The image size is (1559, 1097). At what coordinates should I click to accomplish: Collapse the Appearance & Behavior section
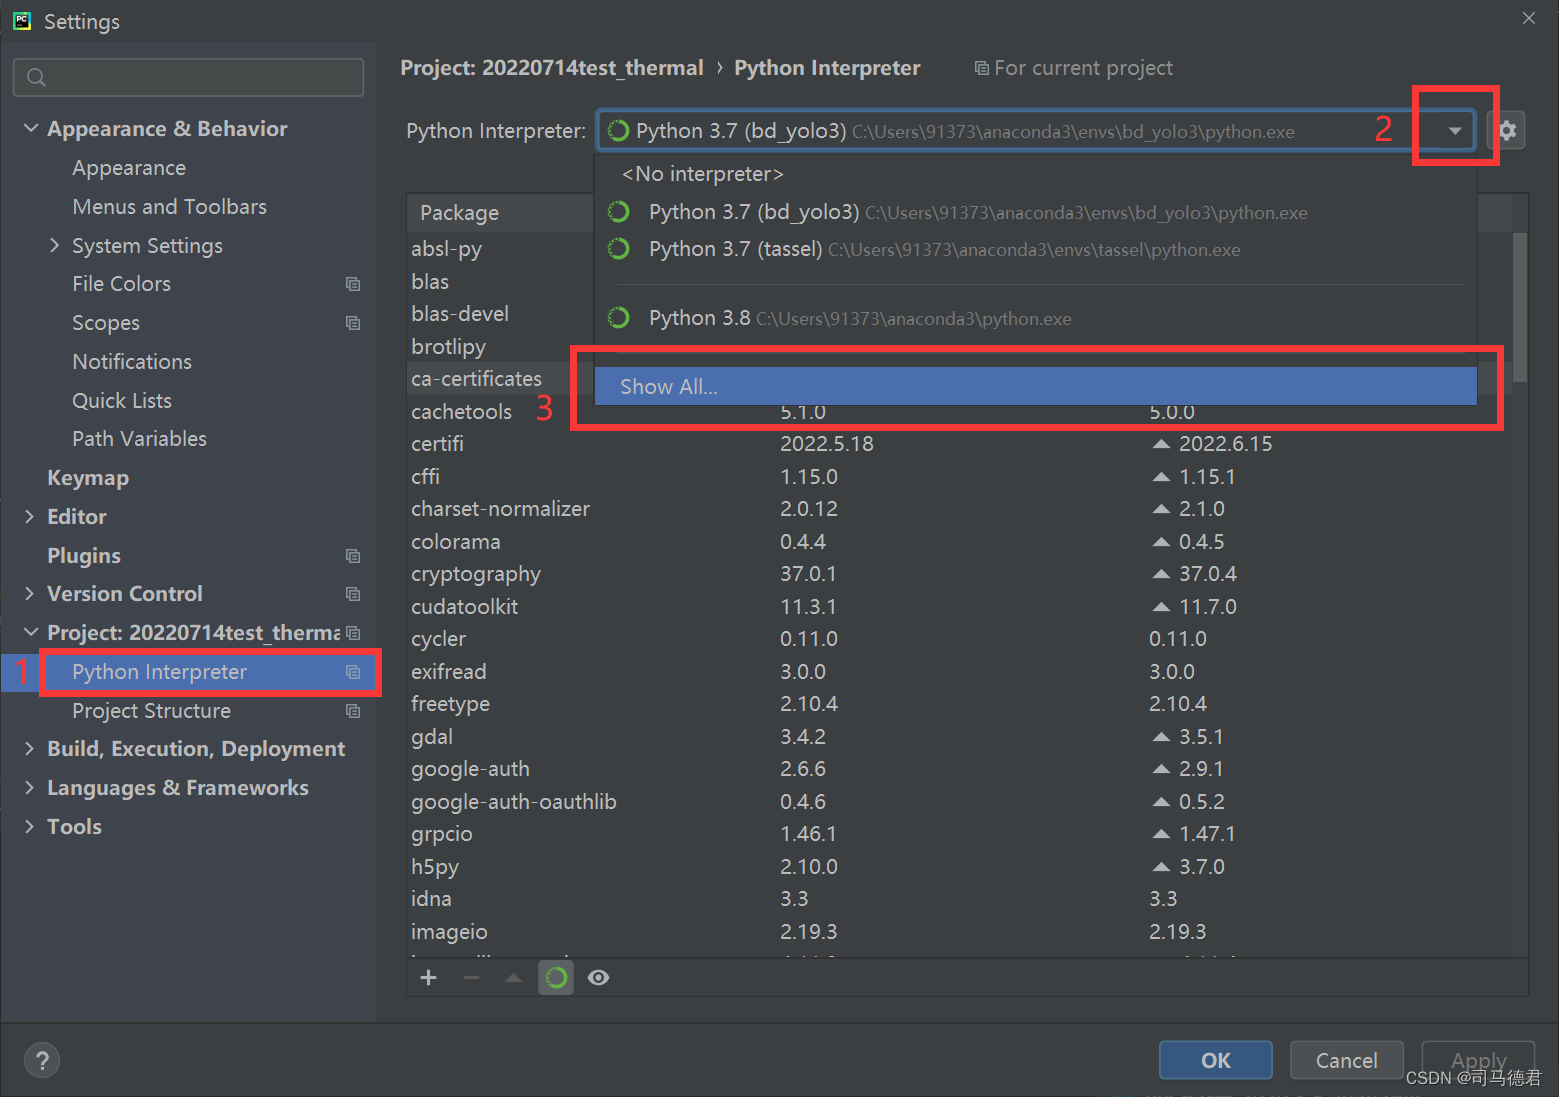coord(31,128)
